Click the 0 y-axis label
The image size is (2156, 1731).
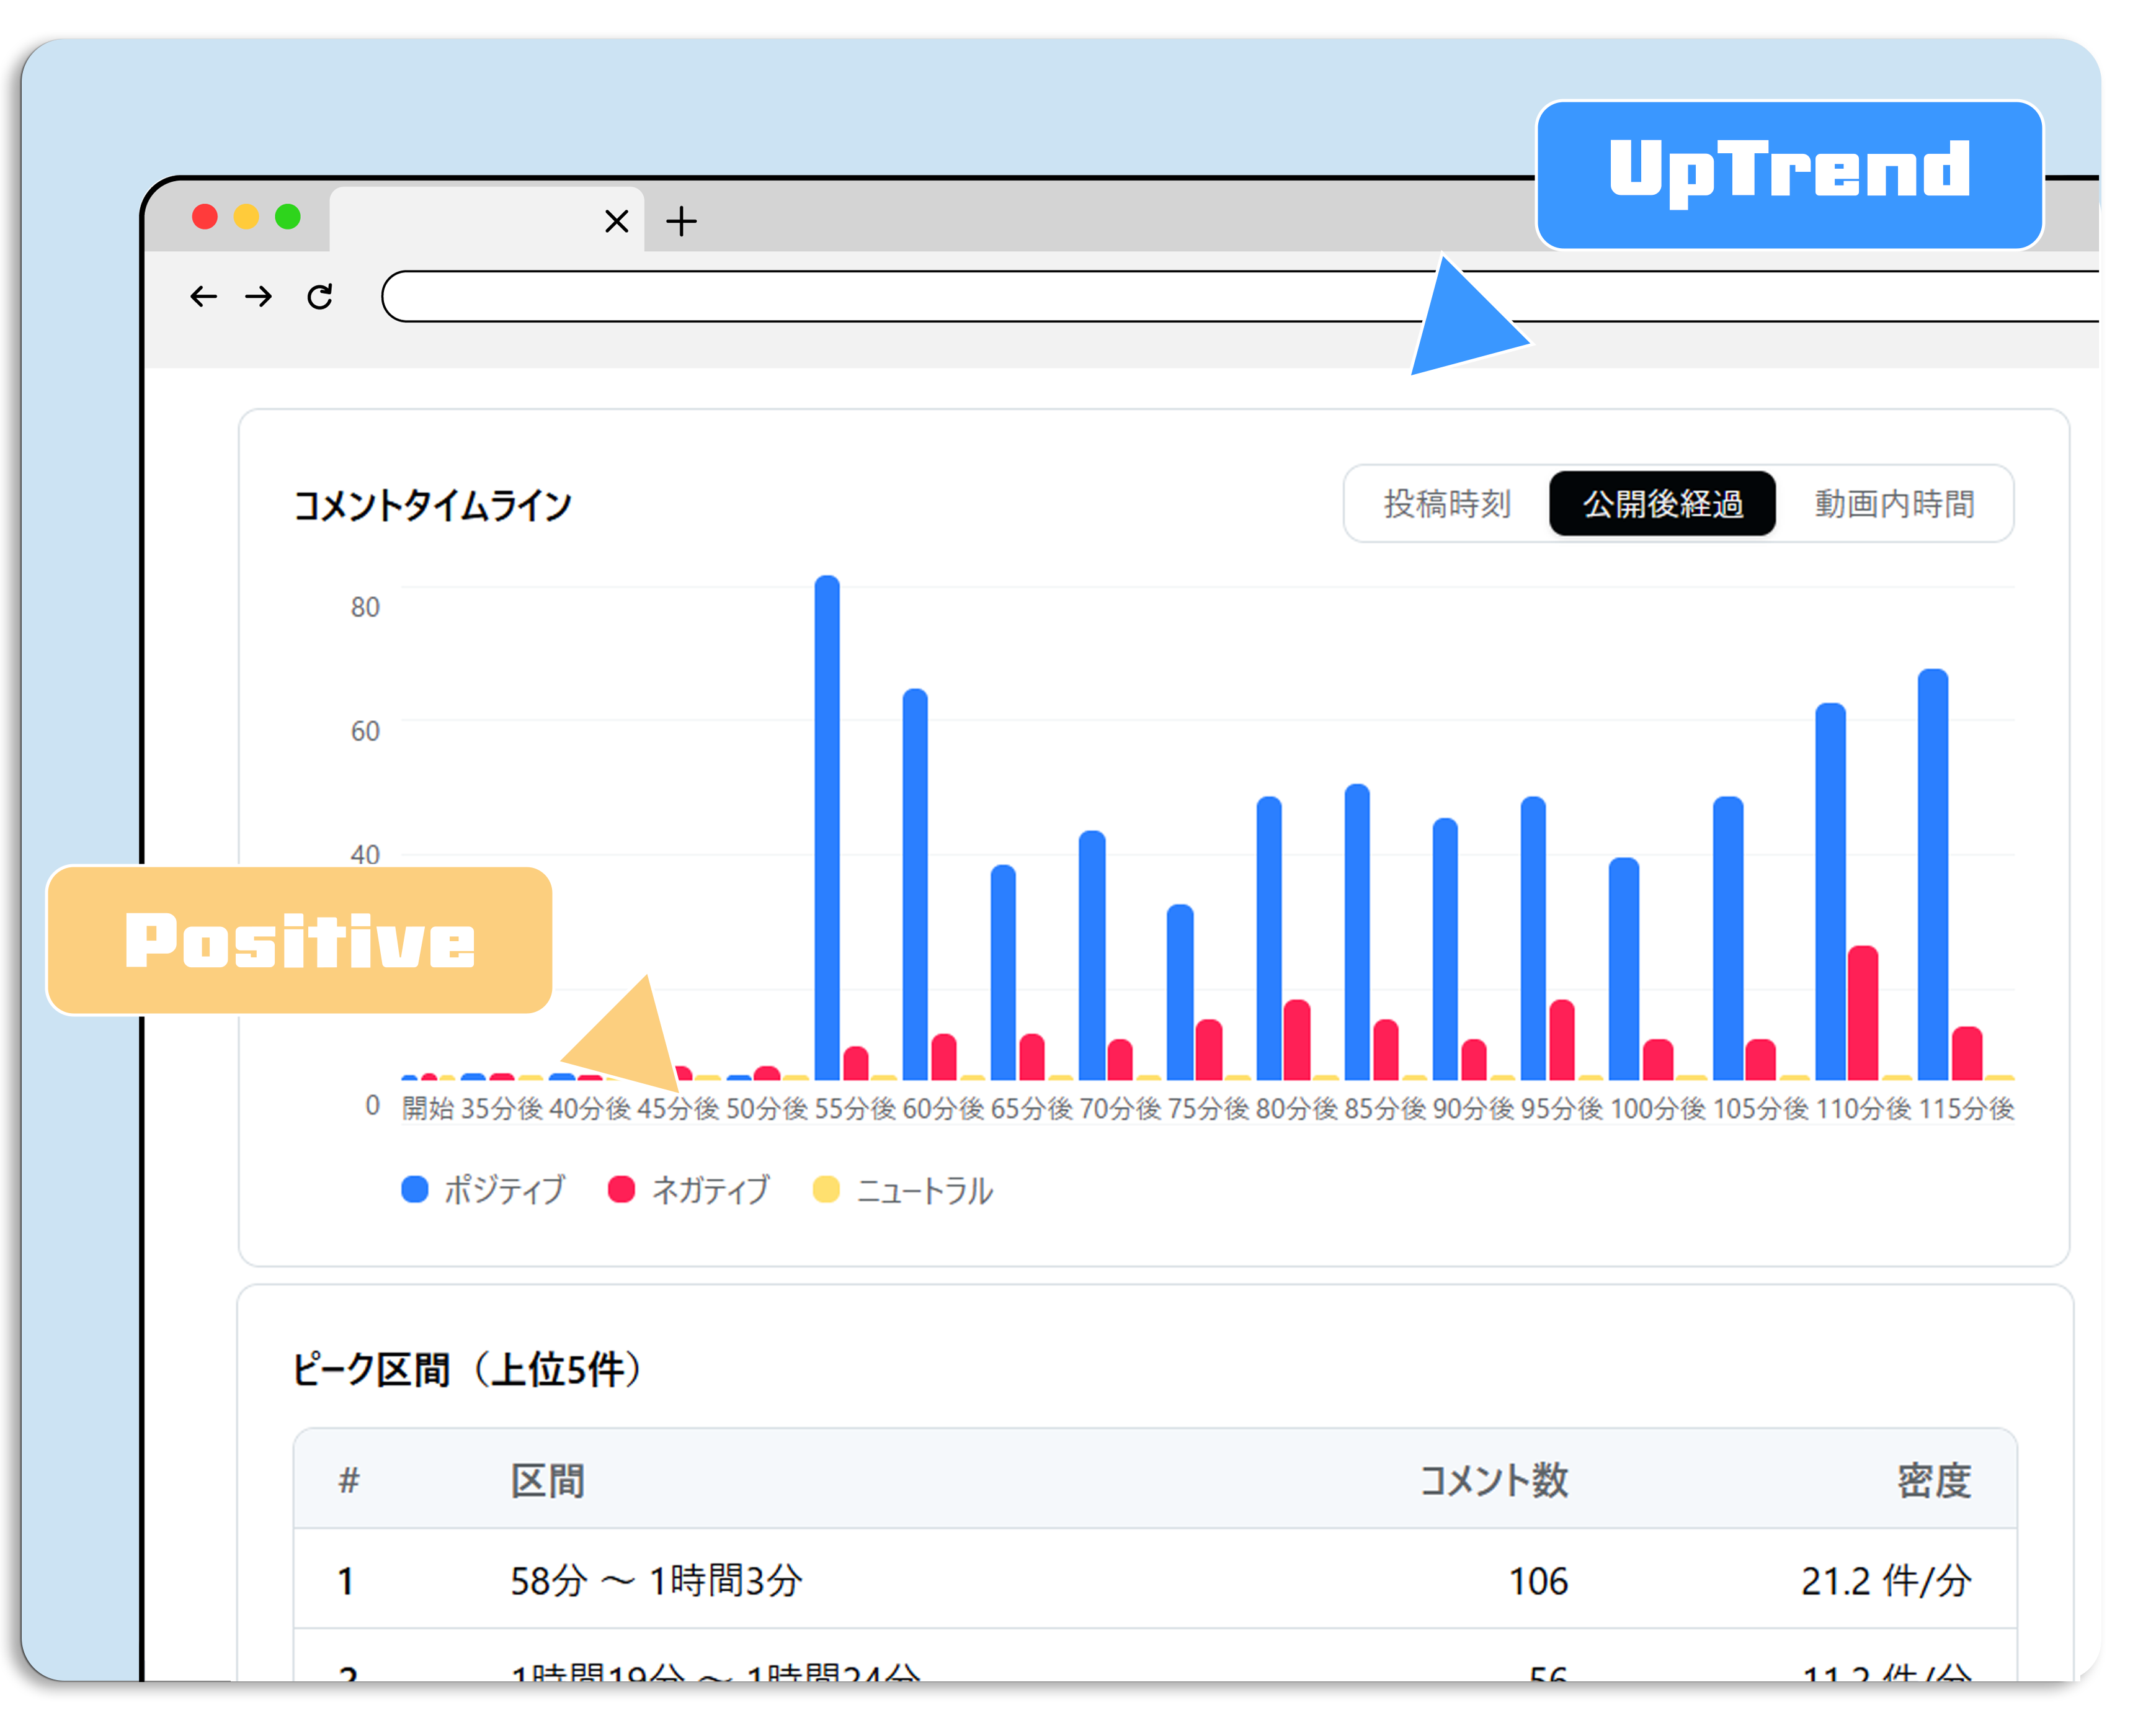[373, 1105]
